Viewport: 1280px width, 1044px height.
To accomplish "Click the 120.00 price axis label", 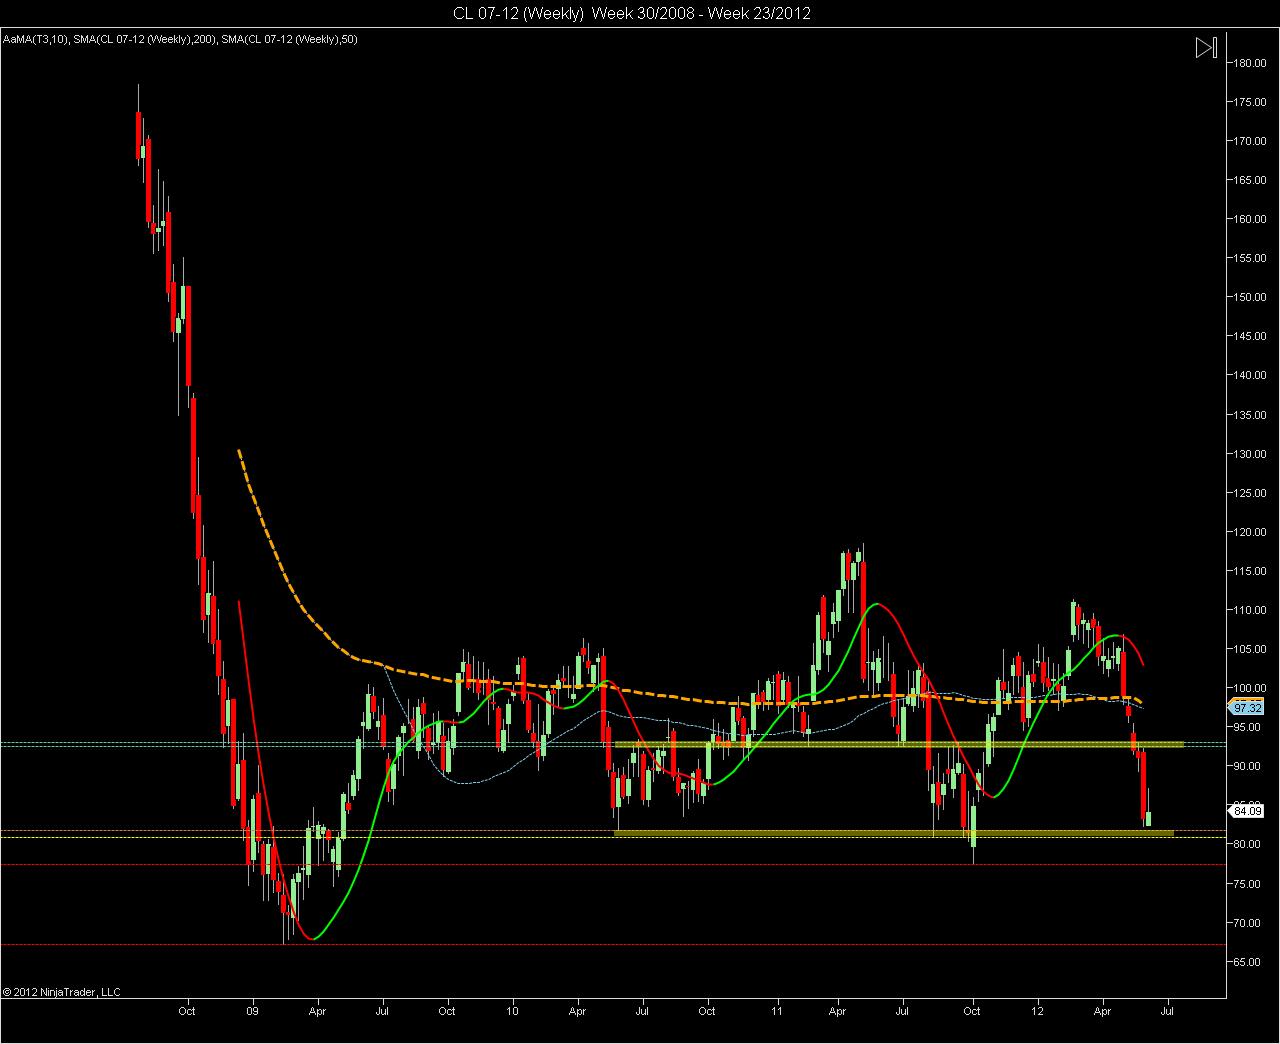I will click(x=1248, y=532).
